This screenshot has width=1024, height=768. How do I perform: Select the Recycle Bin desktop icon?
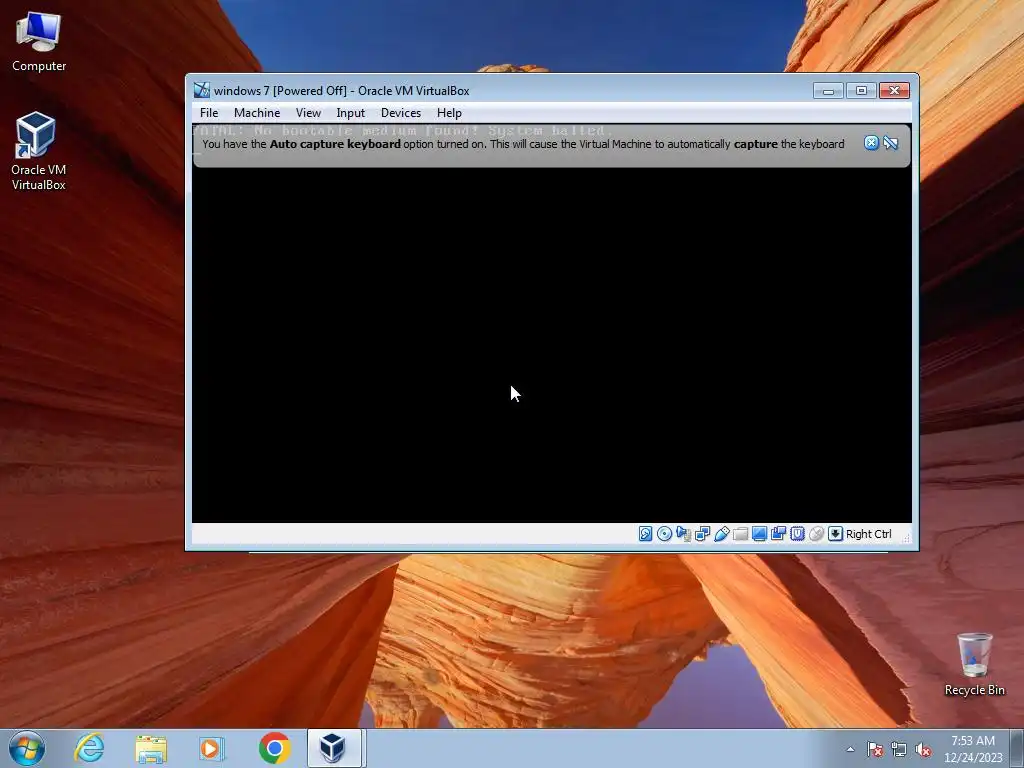(x=974, y=664)
